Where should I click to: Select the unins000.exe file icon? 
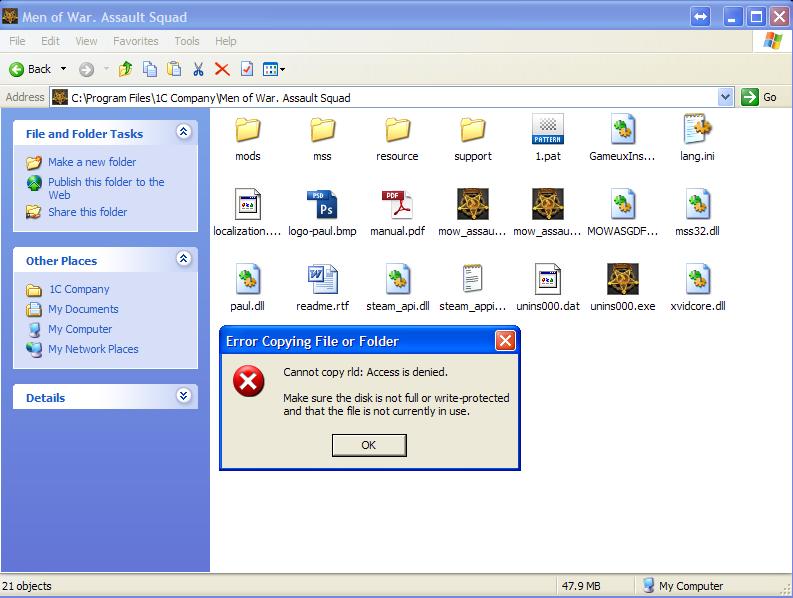(622, 280)
